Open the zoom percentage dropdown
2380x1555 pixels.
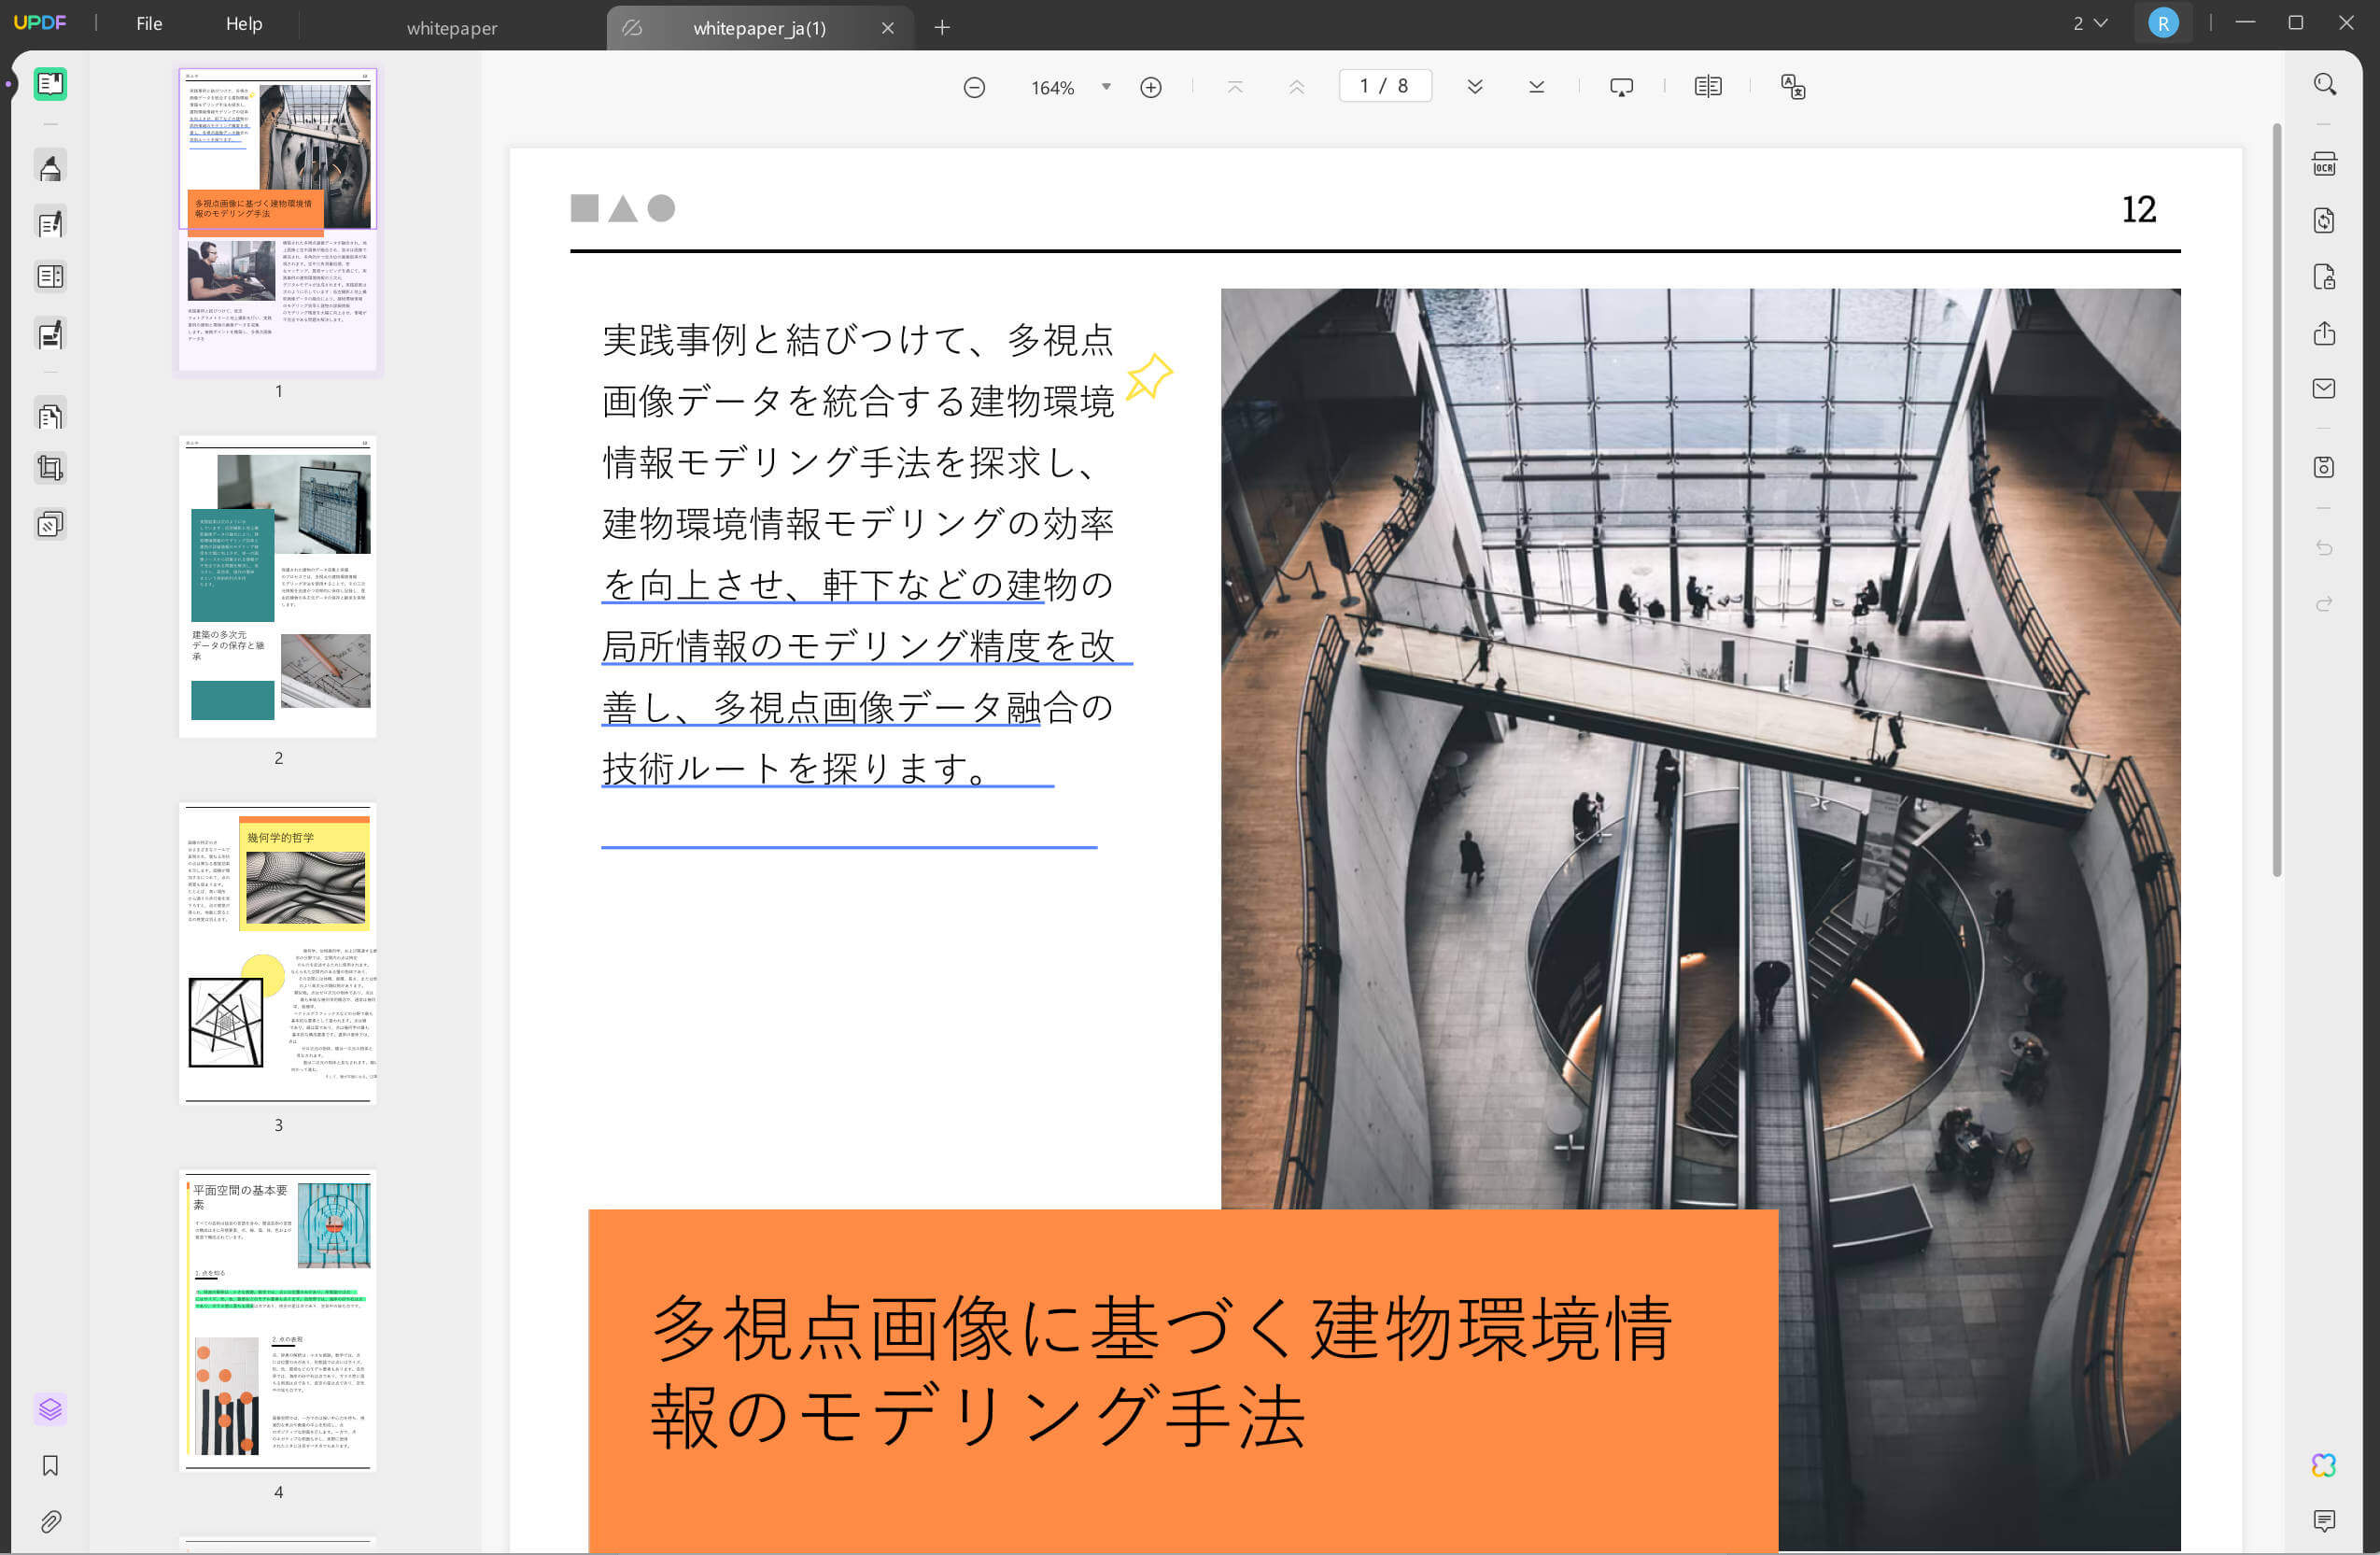(x=1106, y=87)
